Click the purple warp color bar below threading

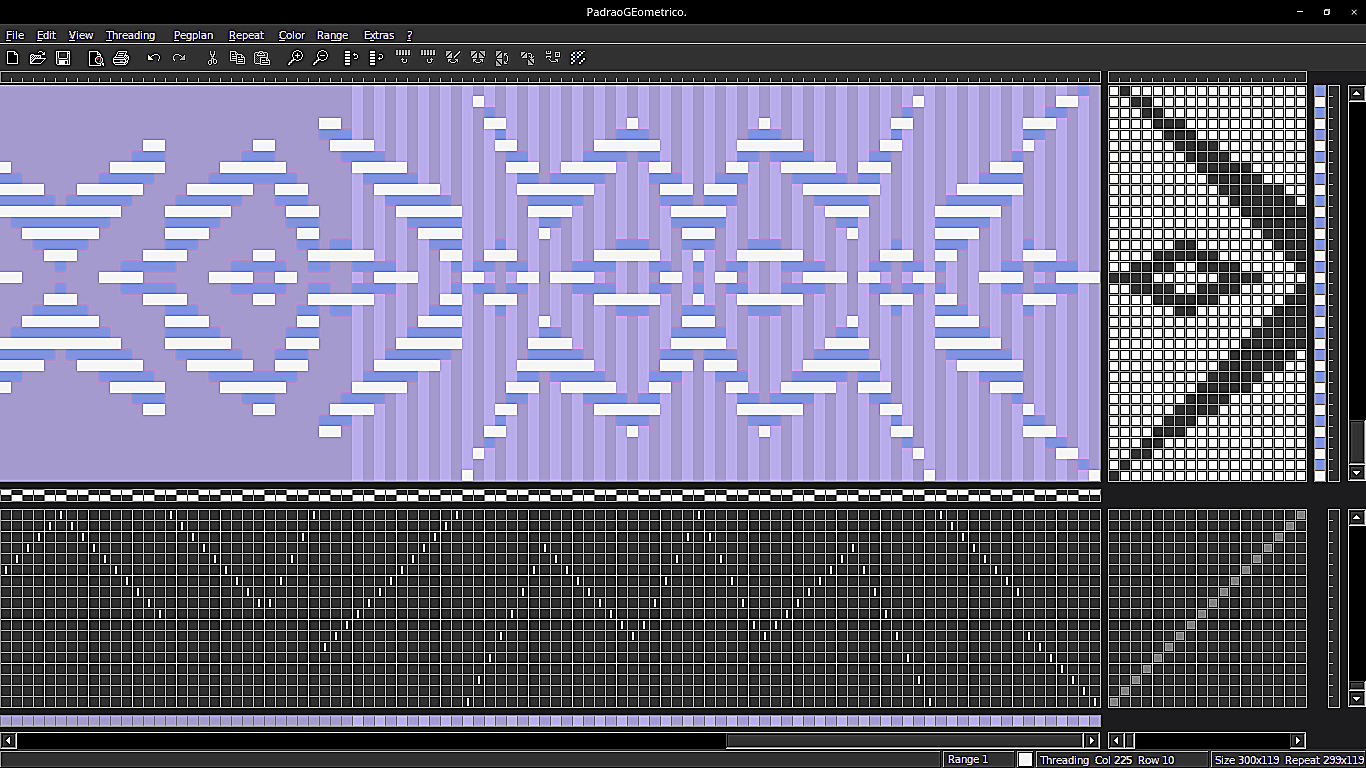[550, 721]
